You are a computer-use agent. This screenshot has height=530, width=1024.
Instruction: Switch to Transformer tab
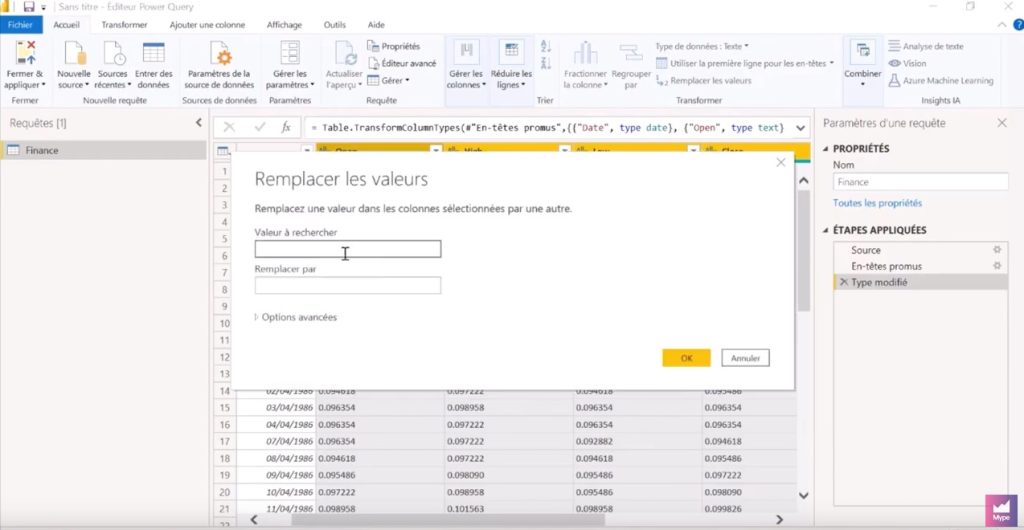click(124, 25)
